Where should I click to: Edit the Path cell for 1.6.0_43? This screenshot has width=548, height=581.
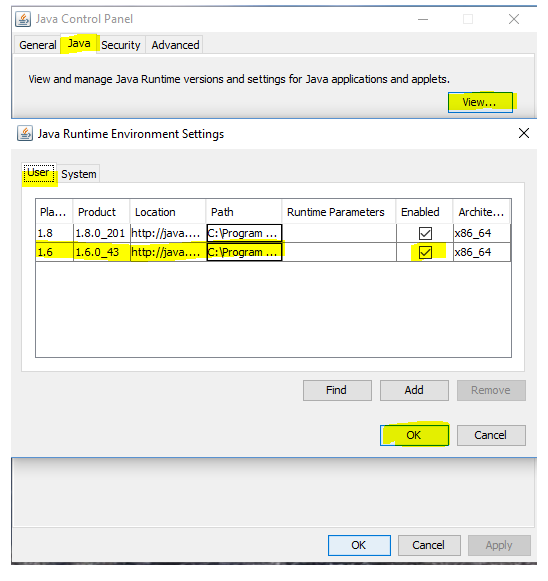244,252
